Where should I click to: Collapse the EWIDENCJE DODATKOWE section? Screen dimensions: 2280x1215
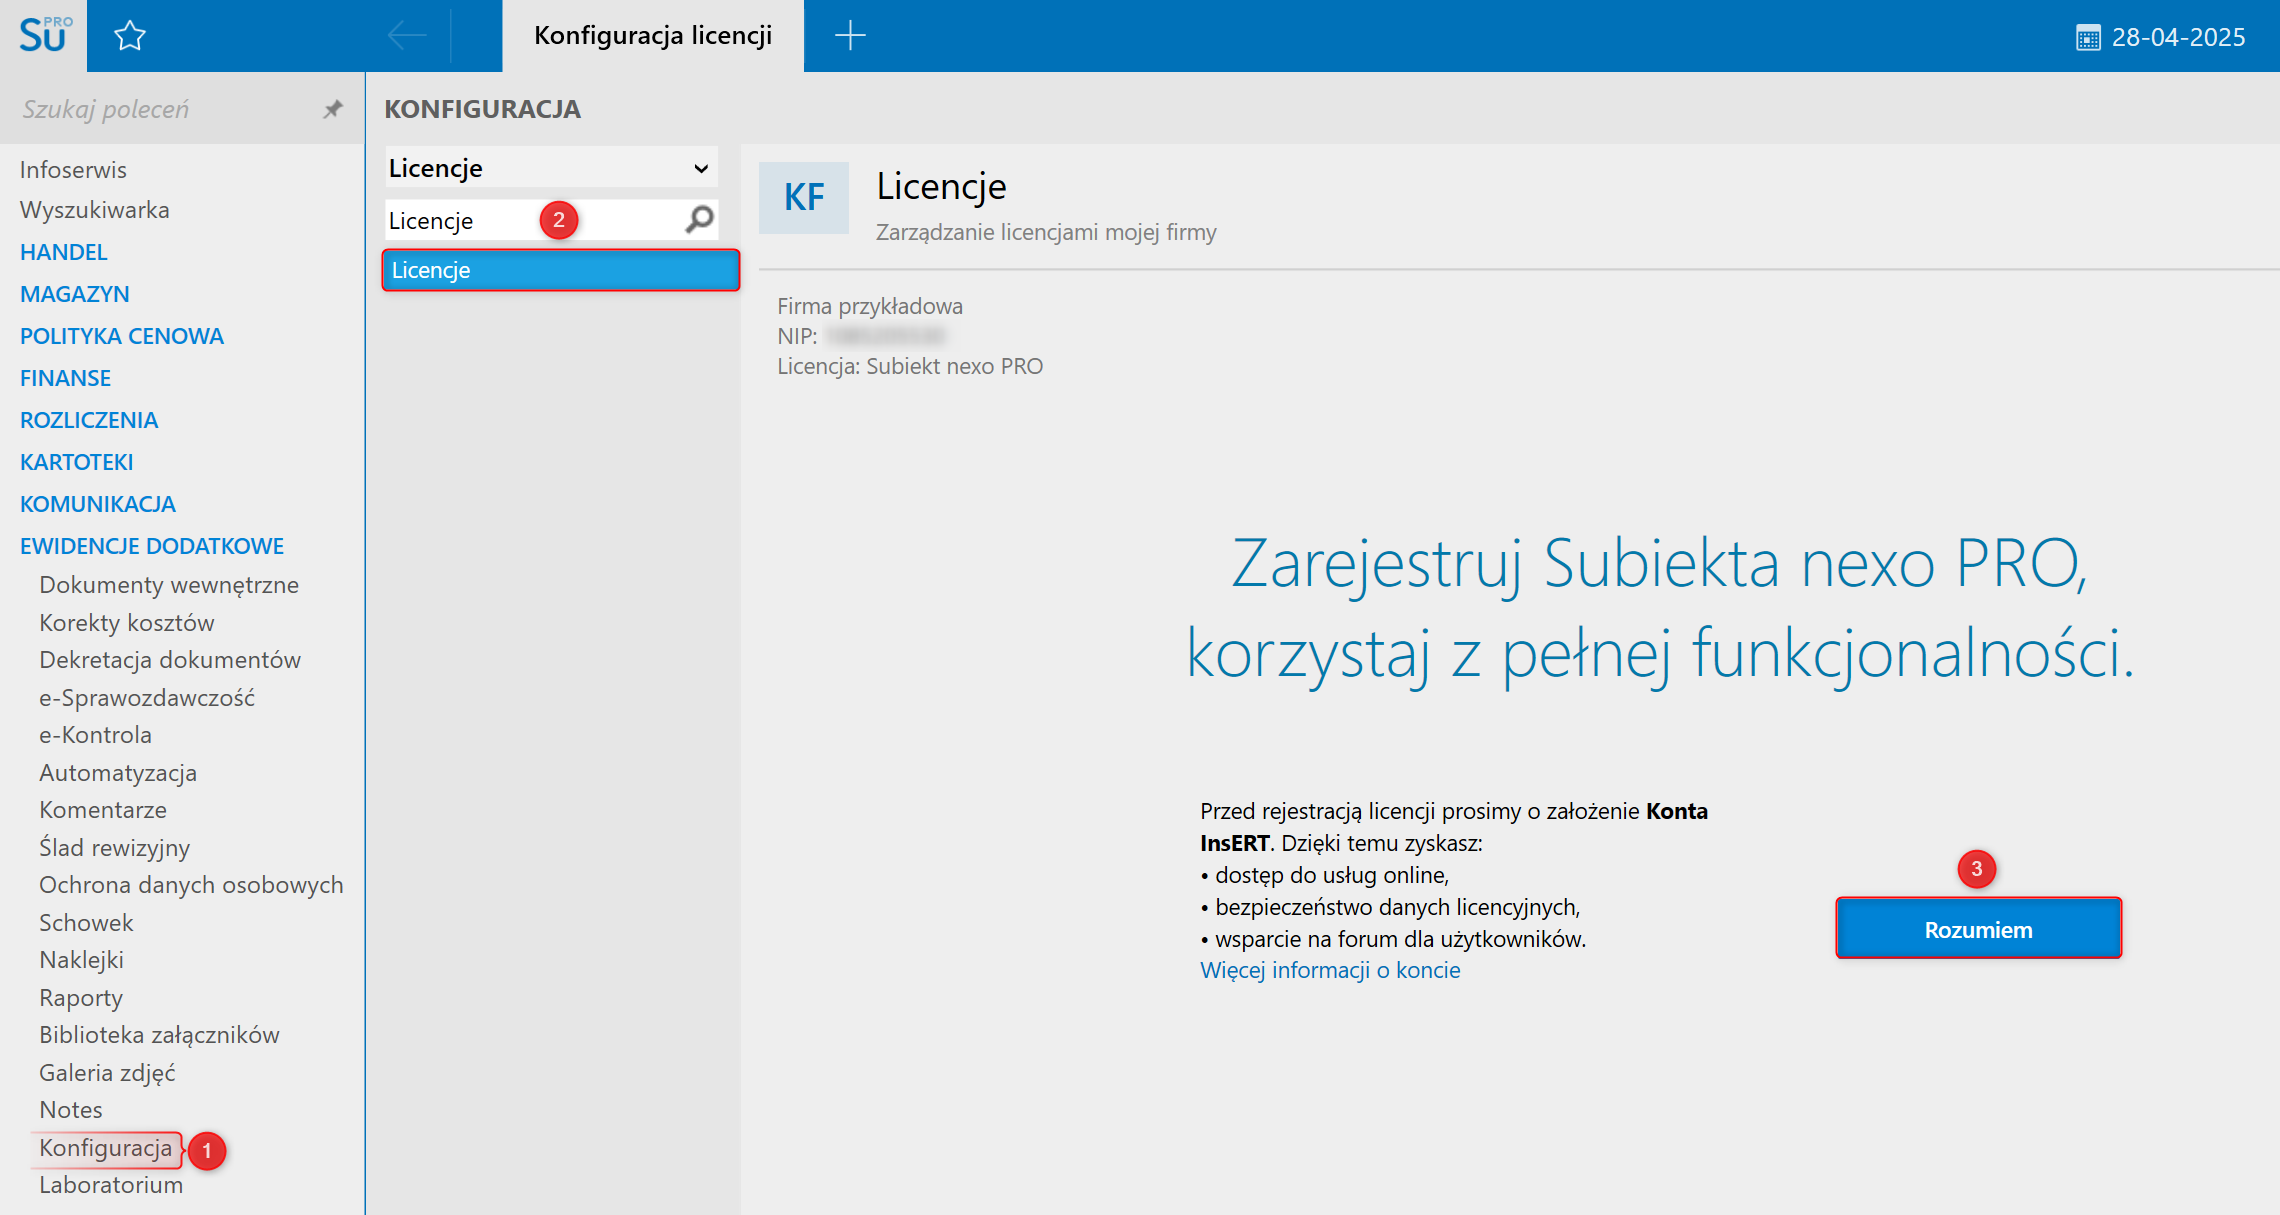point(152,546)
